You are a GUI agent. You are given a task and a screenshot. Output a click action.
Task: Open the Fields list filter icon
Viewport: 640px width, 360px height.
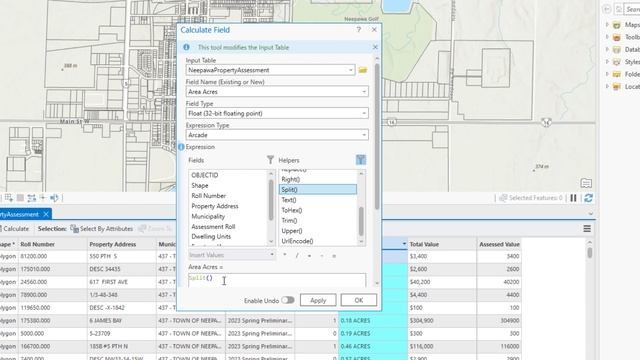pos(270,160)
